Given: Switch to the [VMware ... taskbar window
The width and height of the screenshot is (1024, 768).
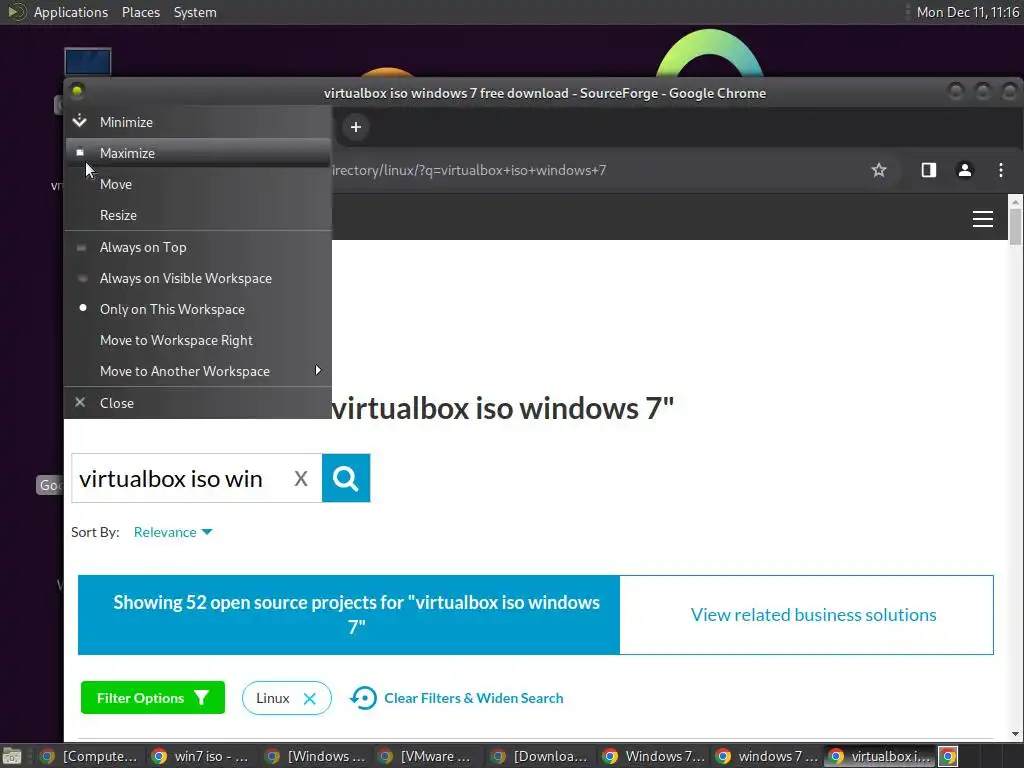Looking at the screenshot, I should coord(428,756).
